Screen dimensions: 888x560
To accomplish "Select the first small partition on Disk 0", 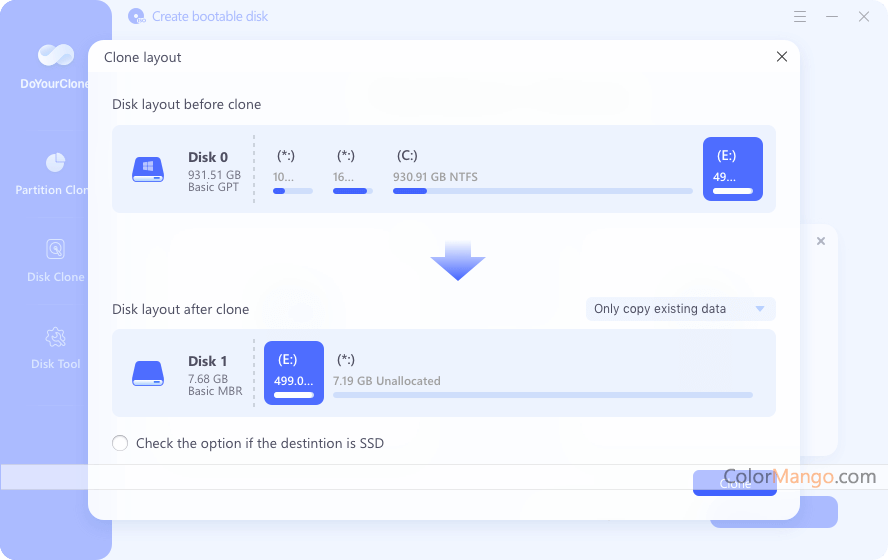I will coord(292,170).
